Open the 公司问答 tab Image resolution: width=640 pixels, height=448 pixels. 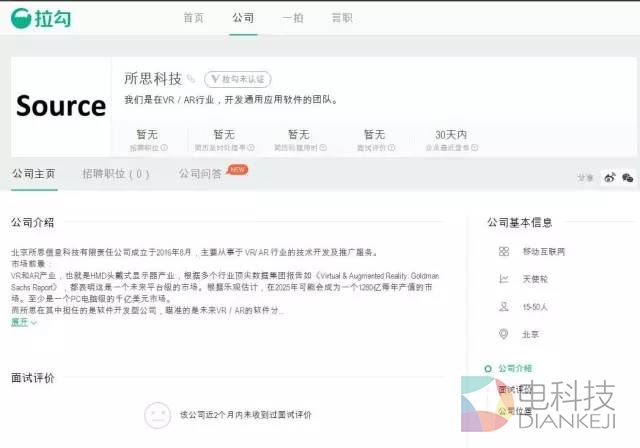200,173
